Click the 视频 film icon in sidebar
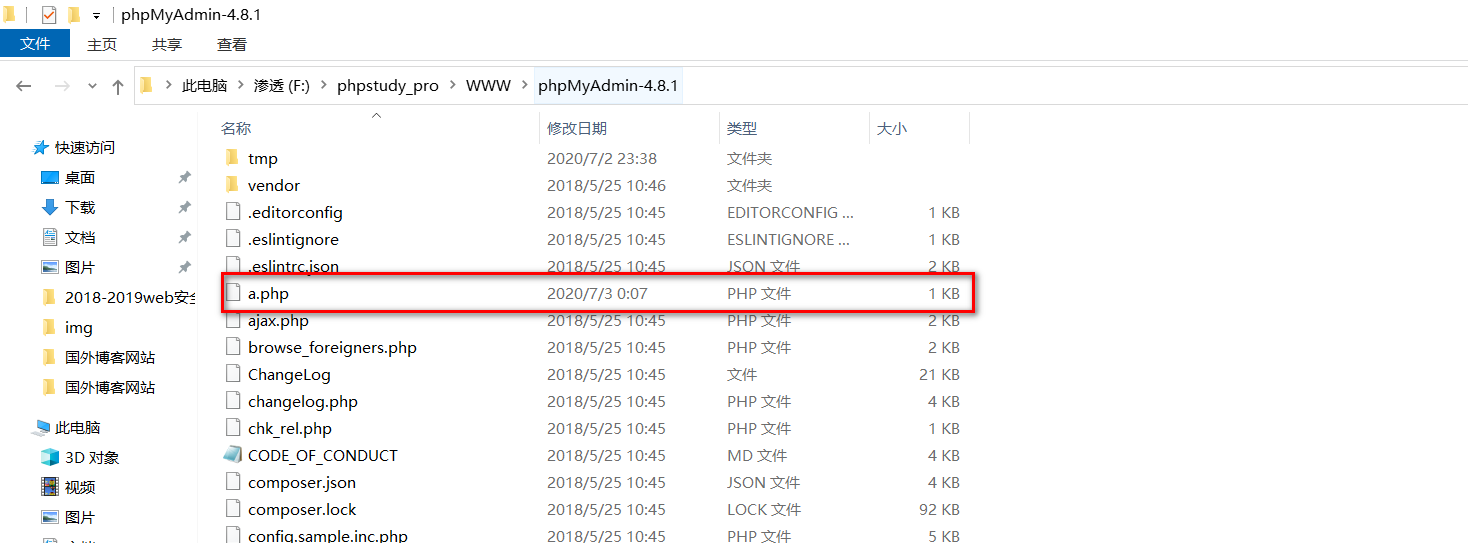The height and width of the screenshot is (543, 1468). [50, 487]
